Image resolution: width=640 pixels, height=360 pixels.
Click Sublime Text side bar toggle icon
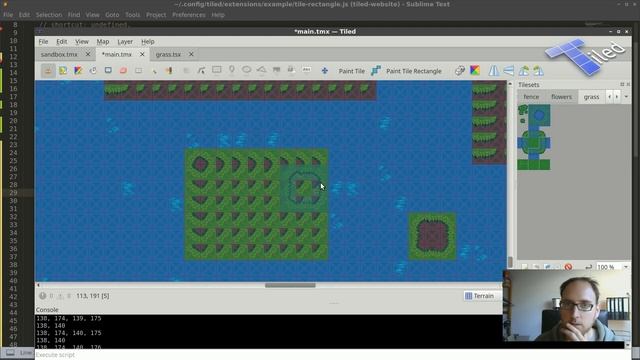coord(10,352)
